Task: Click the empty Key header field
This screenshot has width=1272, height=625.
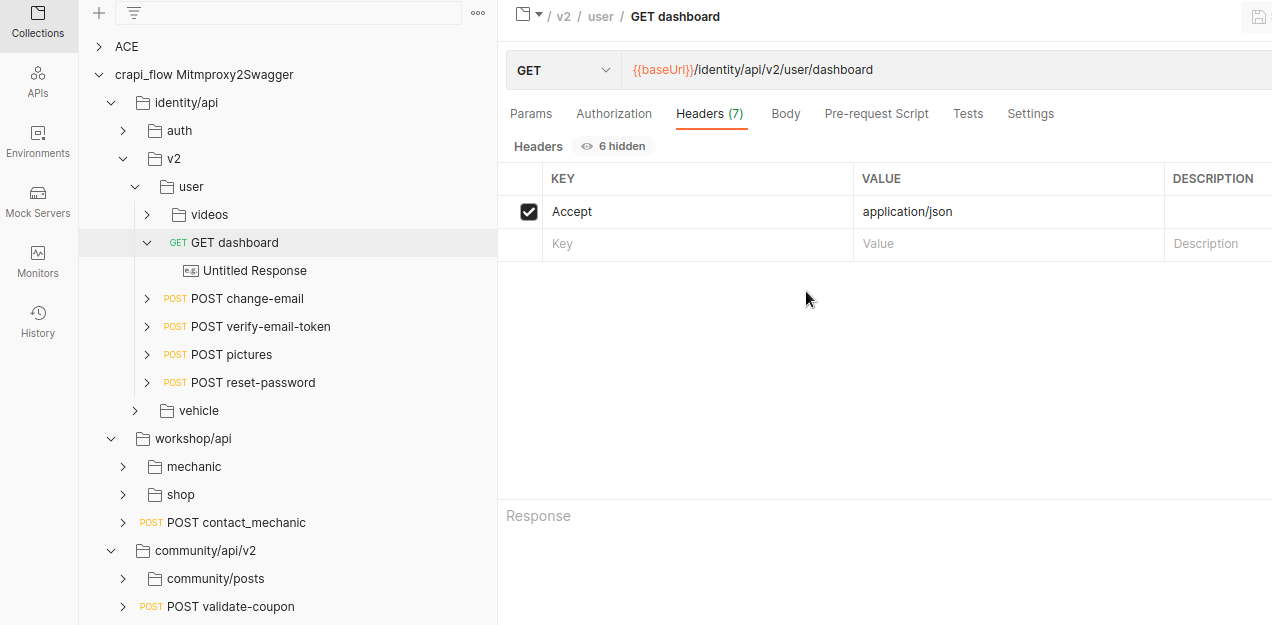Action: click(696, 244)
